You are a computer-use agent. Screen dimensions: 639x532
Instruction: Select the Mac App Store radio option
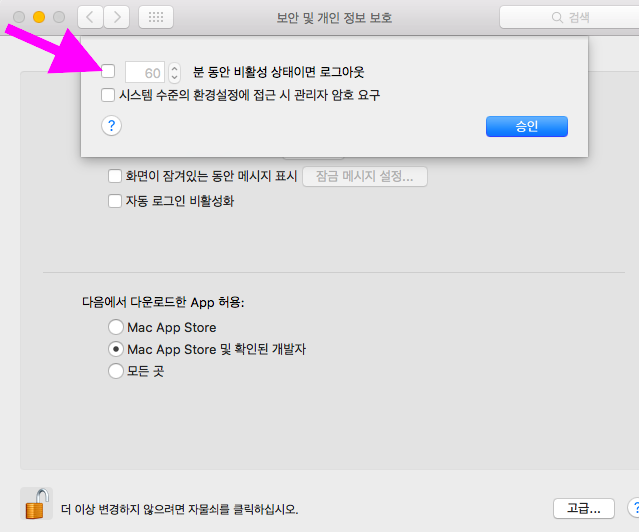point(116,327)
